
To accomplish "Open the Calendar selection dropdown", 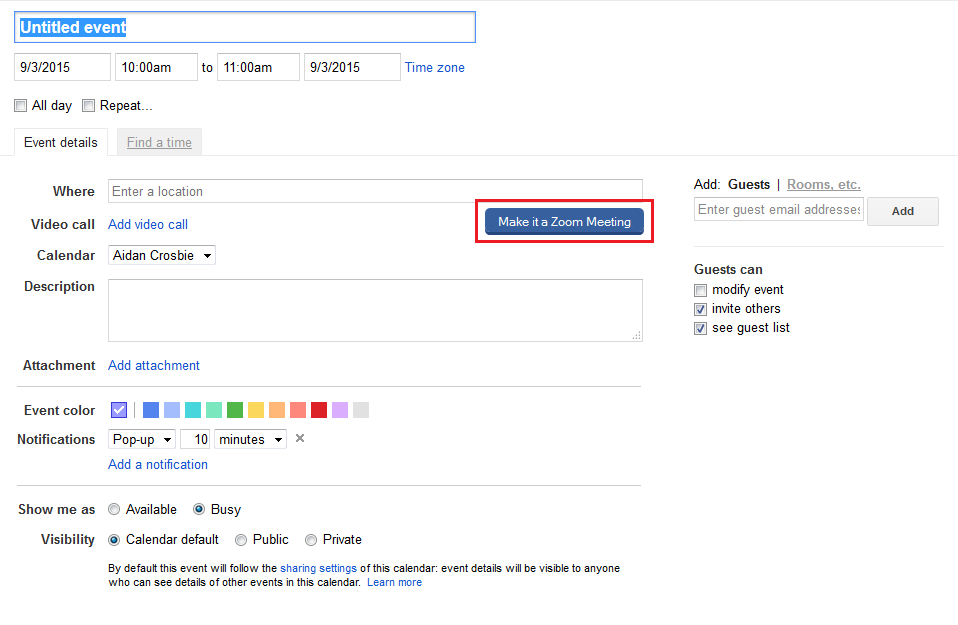I will (161, 255).
